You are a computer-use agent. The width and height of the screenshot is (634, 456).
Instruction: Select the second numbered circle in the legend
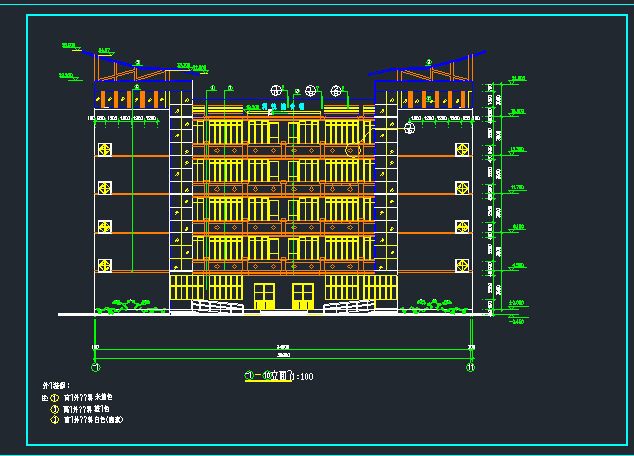[55, 409]
